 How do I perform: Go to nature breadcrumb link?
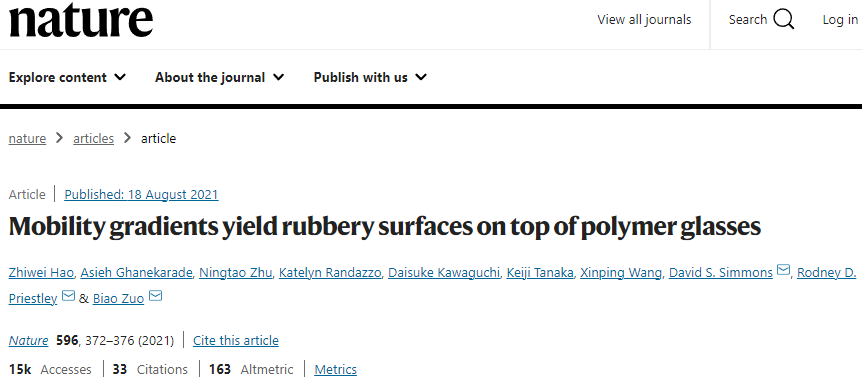point(27,138)
